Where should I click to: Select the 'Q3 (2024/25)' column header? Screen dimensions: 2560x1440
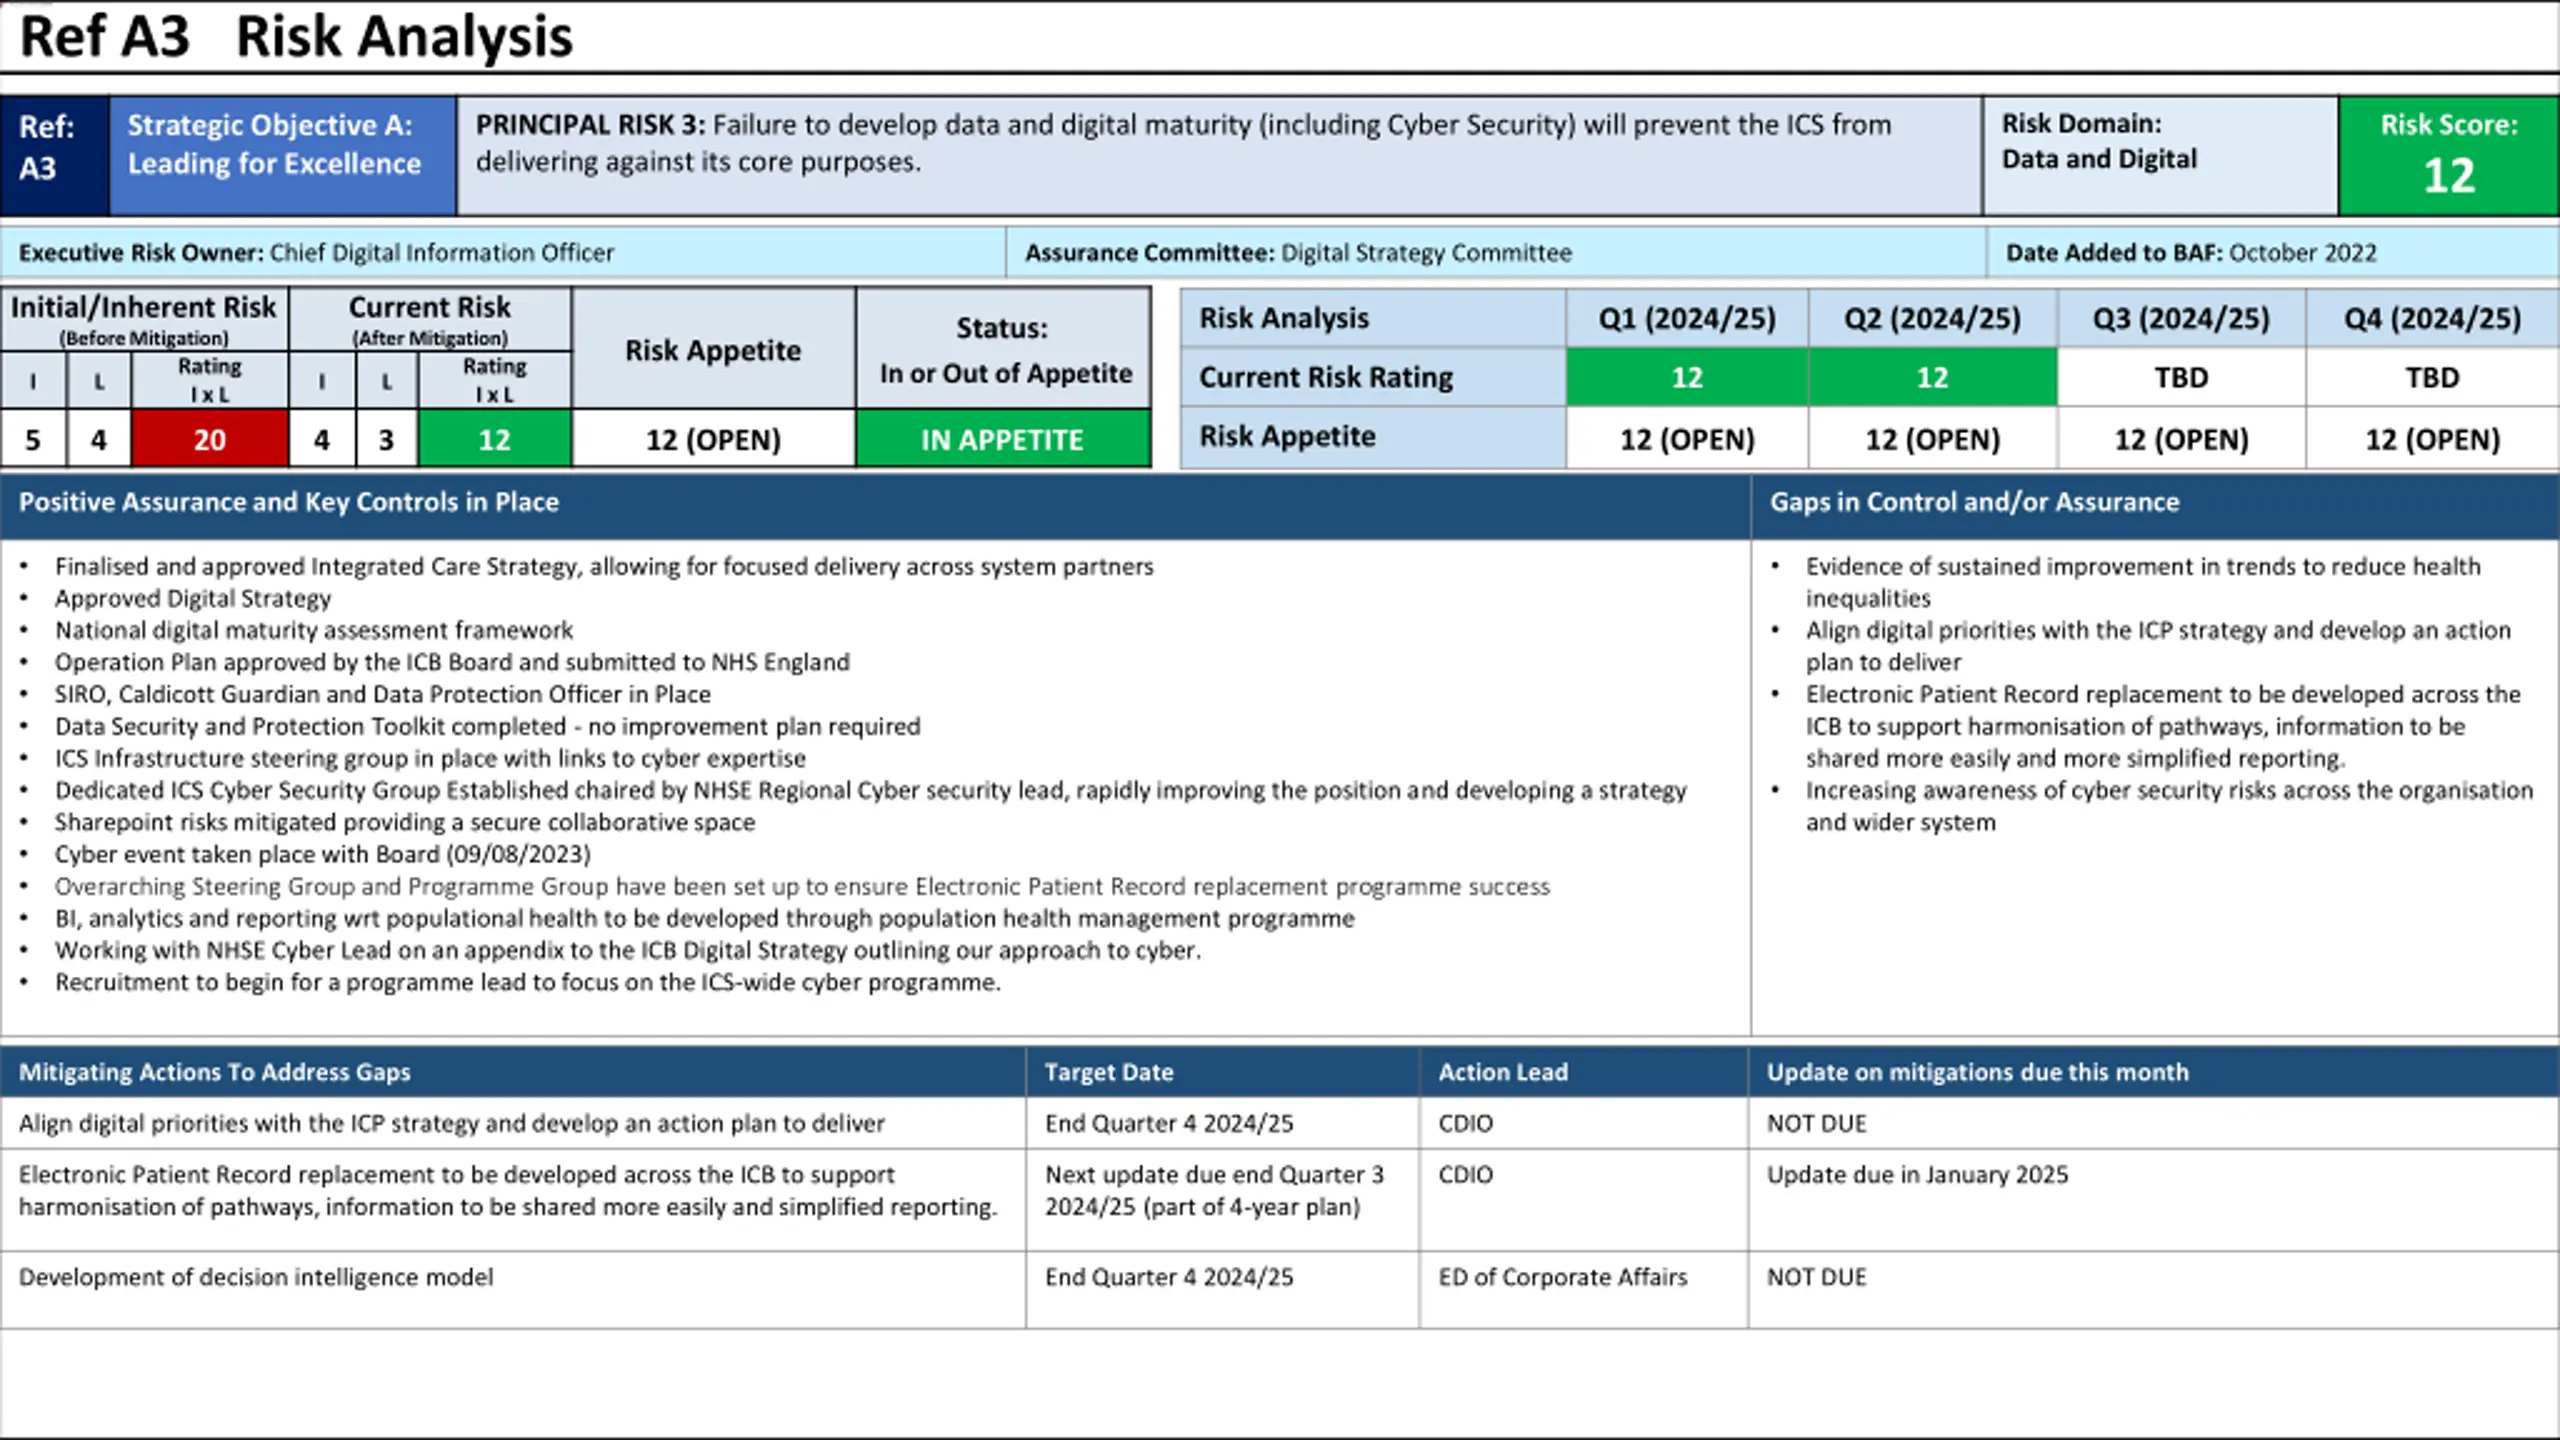pyautogui.click(x=2181, y=318)
